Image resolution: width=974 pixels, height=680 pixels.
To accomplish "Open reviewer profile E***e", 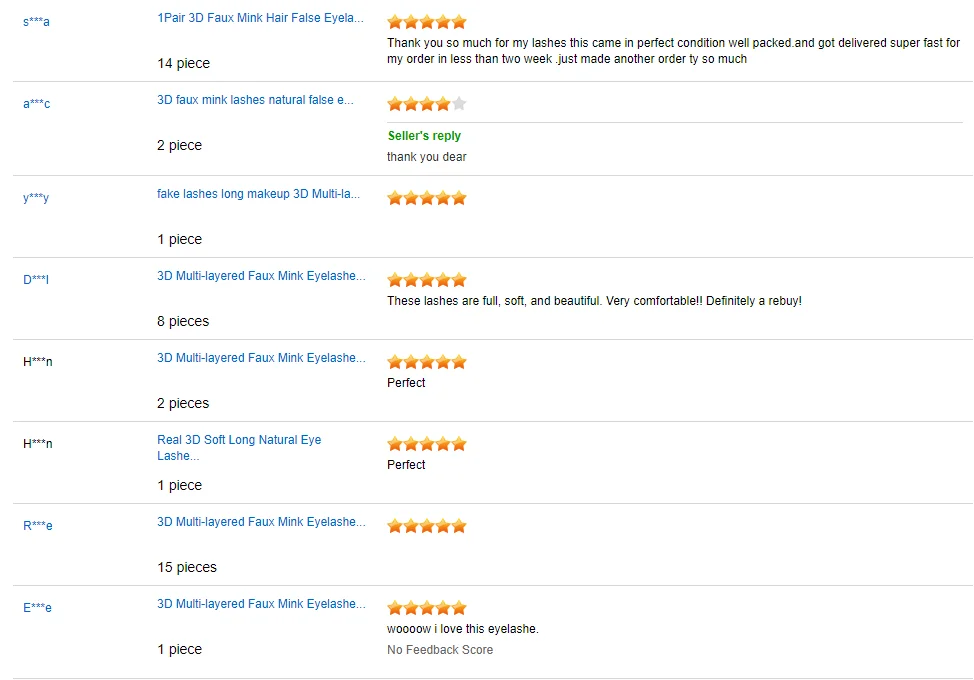I will tap(37, 607).
